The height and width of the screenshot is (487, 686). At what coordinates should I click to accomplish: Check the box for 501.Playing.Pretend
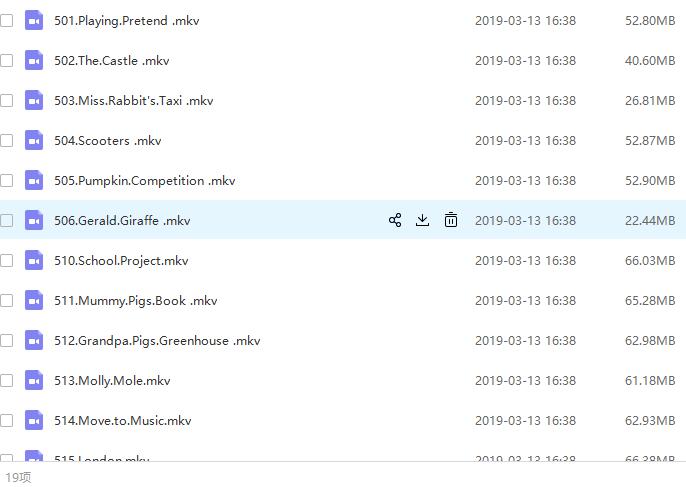6,21
